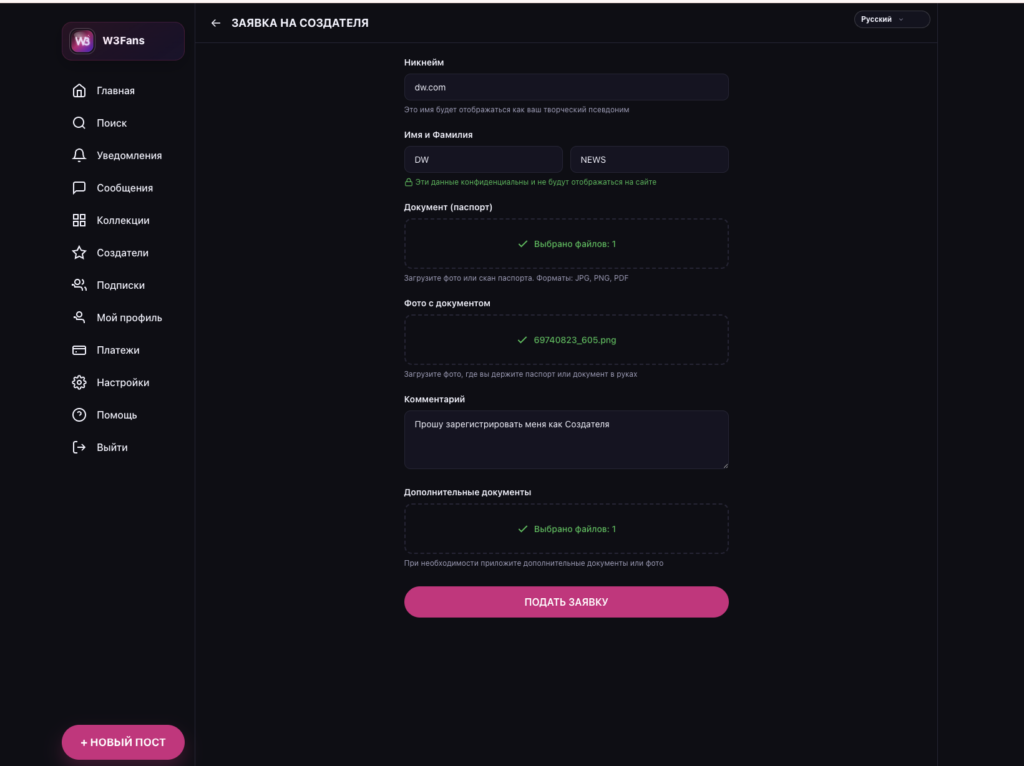Viewport: 1024px width, 766px height.
Task: Open the Мой профиль menu item
Action: 117,318
